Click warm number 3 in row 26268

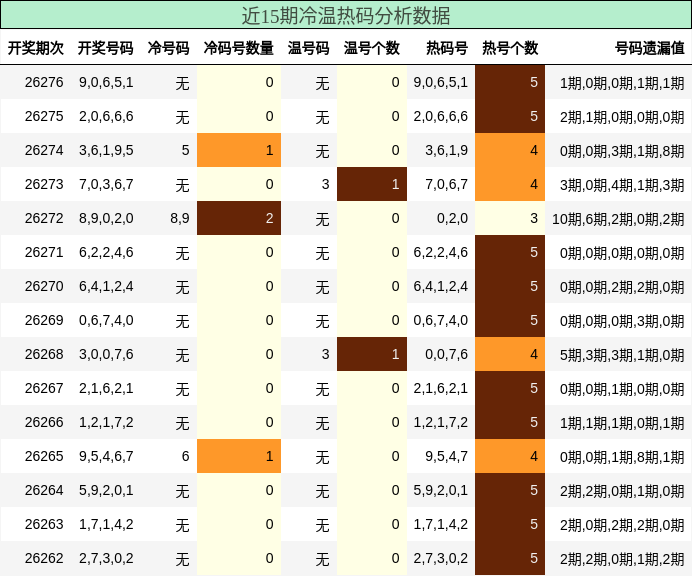326,354
